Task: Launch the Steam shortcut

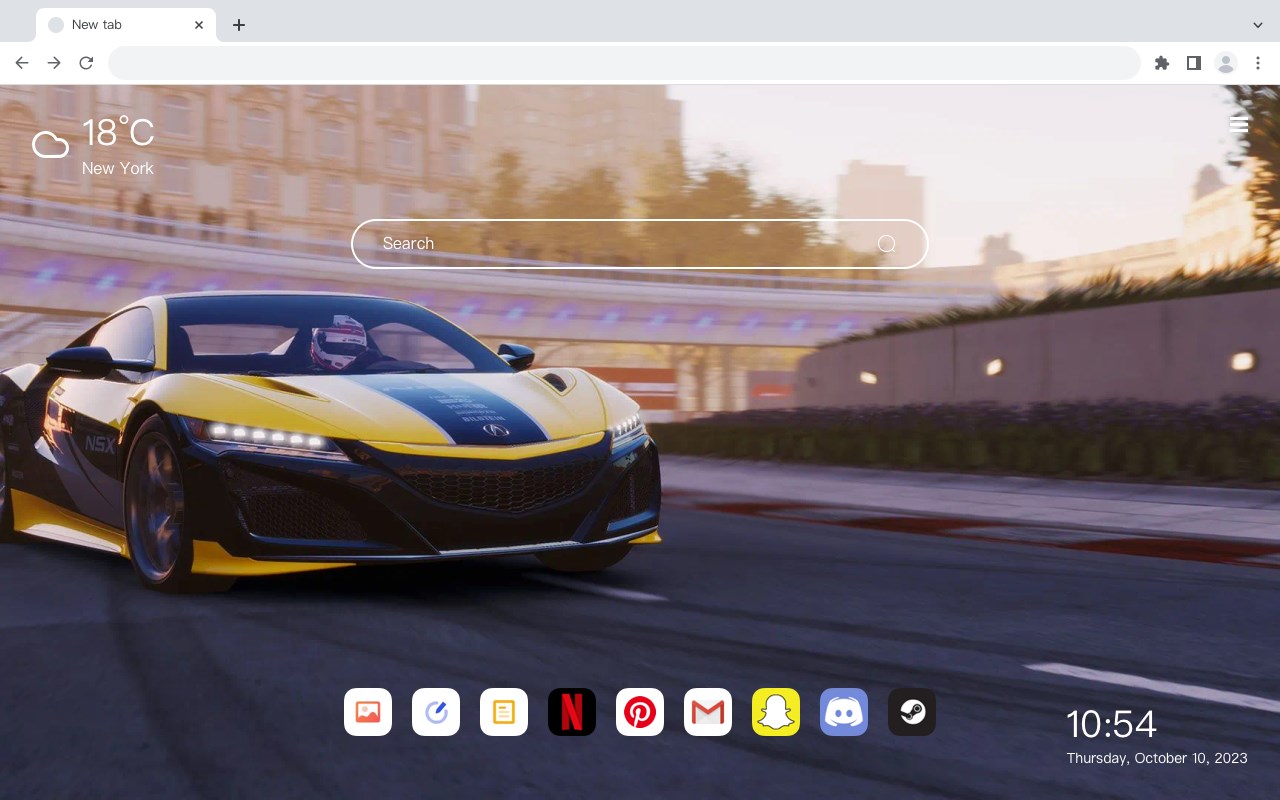Action: pos(912,712)
